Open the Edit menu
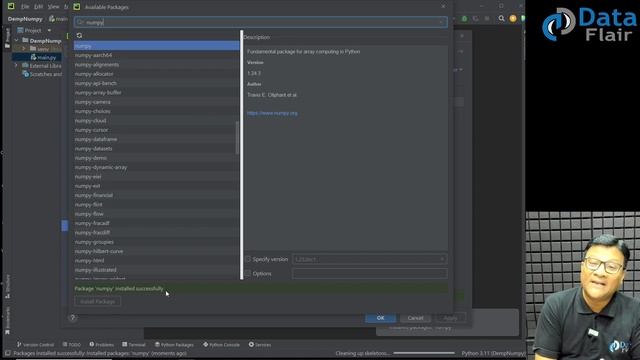The height and width of the screenshot is (360, 640). pyautogui.click(x=38, y=7)
